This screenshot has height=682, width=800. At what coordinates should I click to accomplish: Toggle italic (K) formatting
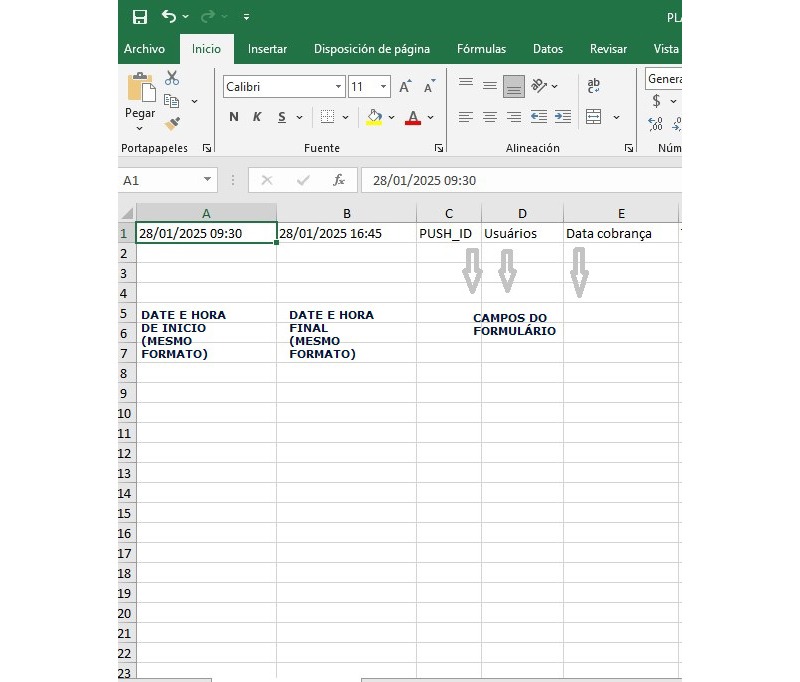(257, 117)
